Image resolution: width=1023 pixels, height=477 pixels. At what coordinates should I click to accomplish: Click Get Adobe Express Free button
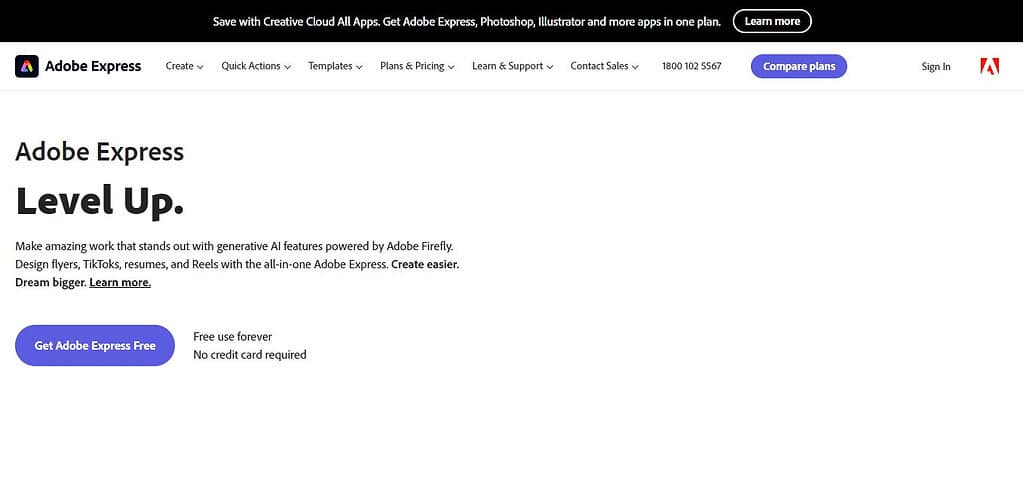(x=95, y=345)
